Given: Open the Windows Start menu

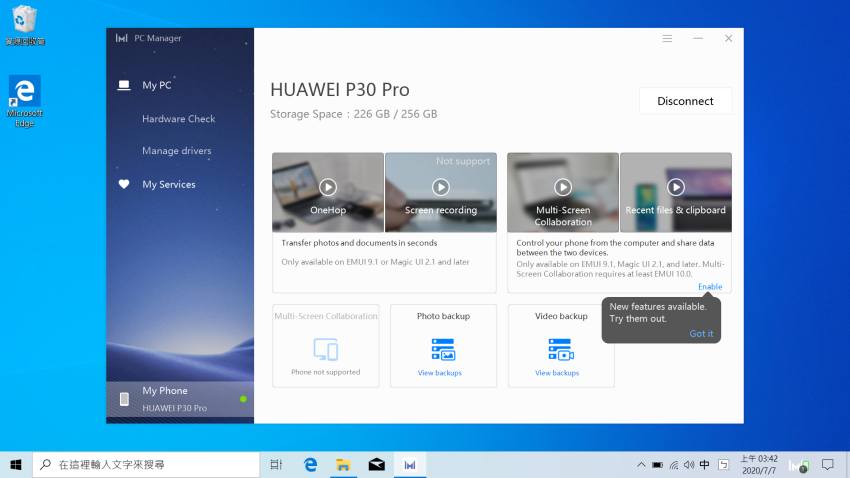Looking at the screenshot, I should pyautogui.click(x=16, y=464).
